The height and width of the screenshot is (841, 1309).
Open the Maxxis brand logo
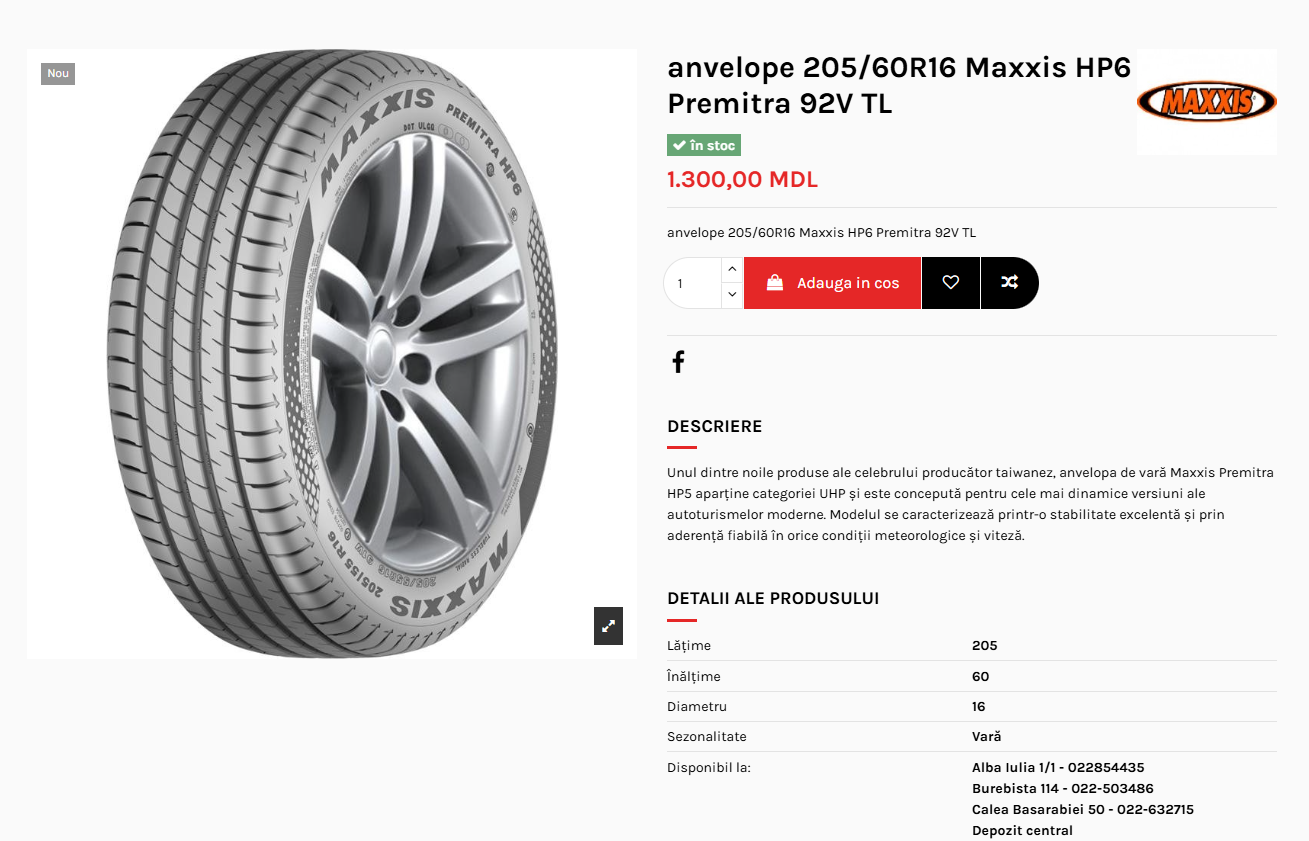coord(1207,102)
